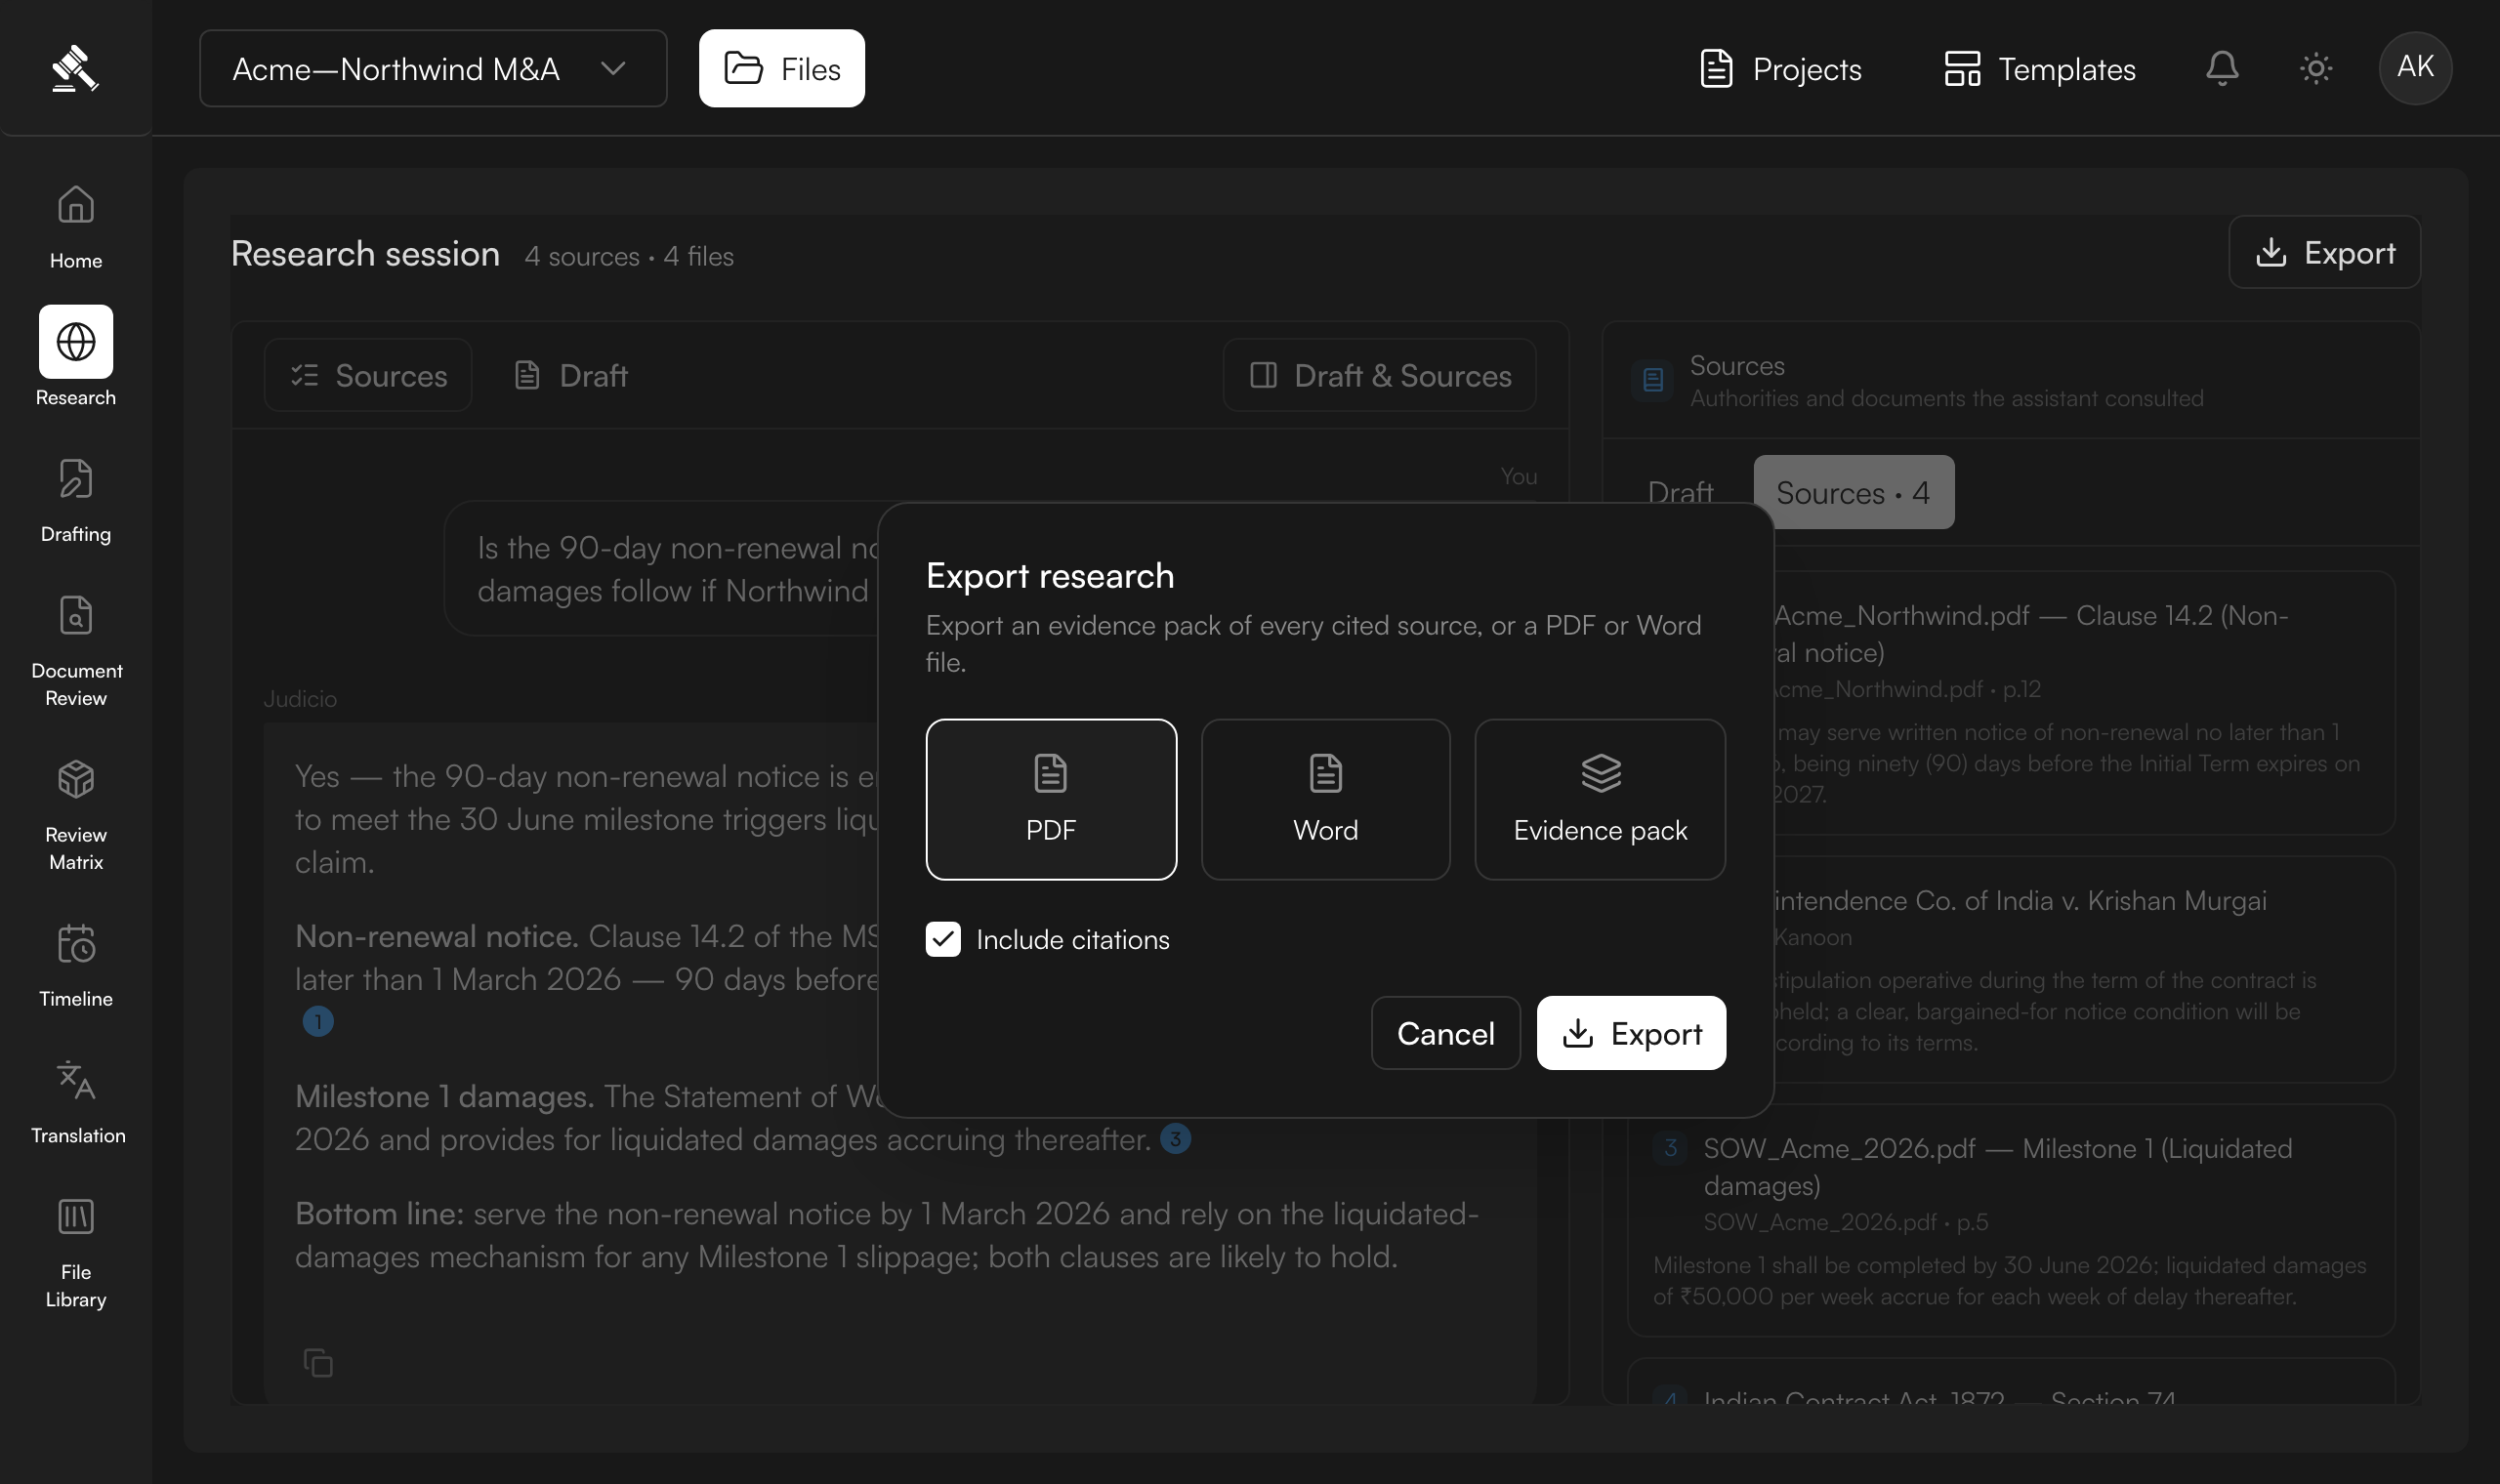
Task: Open Krishan Murgai case source card
Action: 2085,970
